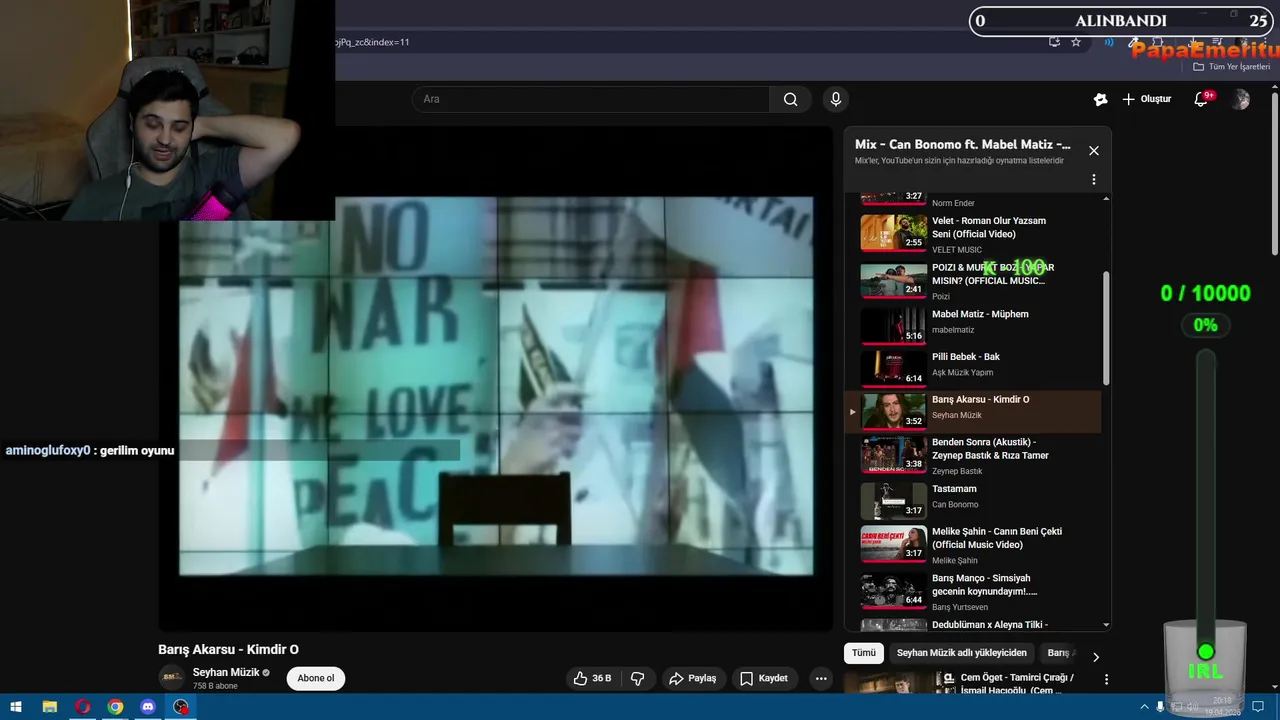
Task: Dislike the video with thumbs-down
Action: pyautogui.click(x=638, y=678)
